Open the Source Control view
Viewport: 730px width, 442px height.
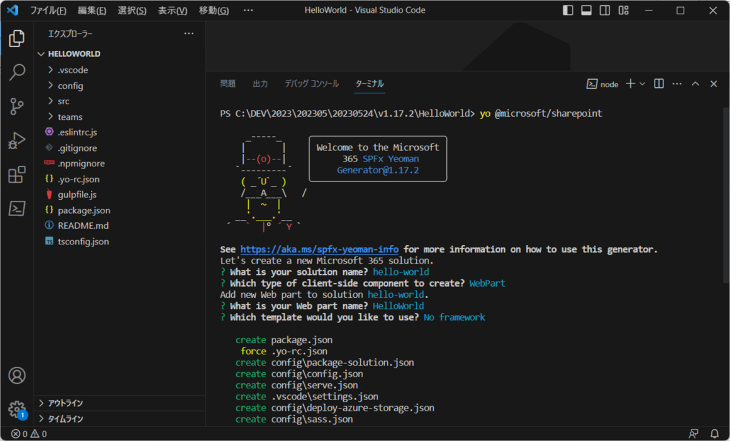[x=17, y=106]
